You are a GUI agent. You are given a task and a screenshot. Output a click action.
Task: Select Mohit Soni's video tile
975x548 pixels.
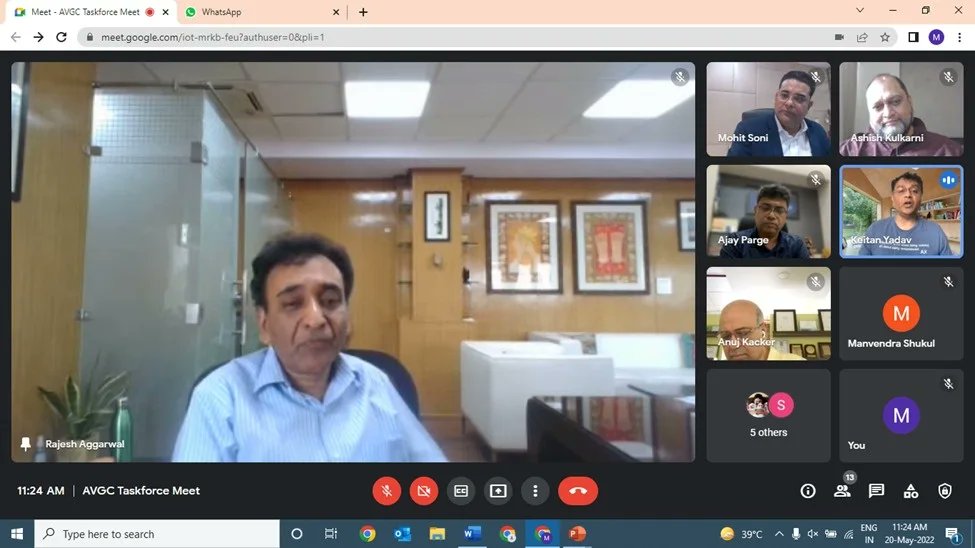pos(769,109)
